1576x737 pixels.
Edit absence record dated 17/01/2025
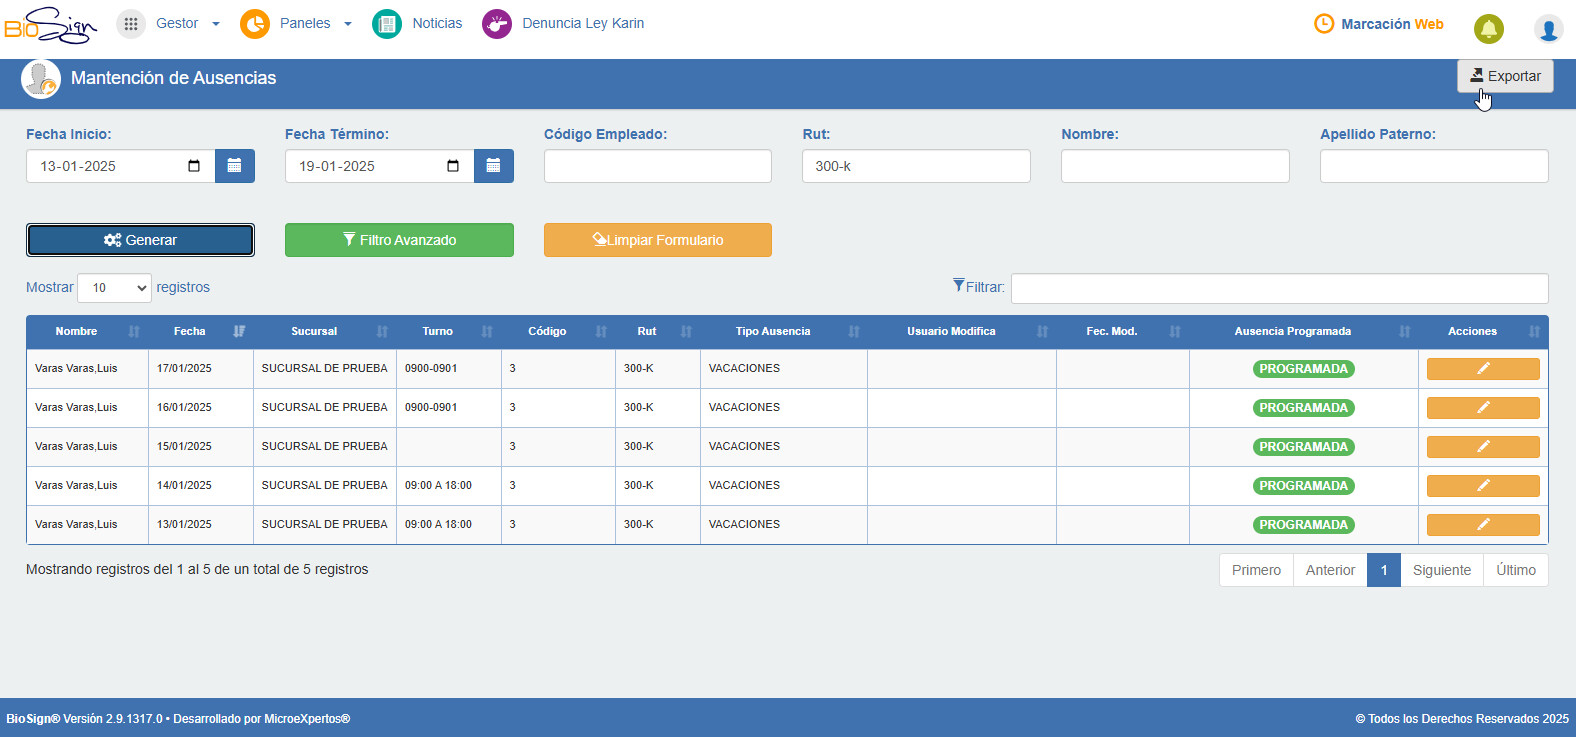click(x=1483, y=369)
